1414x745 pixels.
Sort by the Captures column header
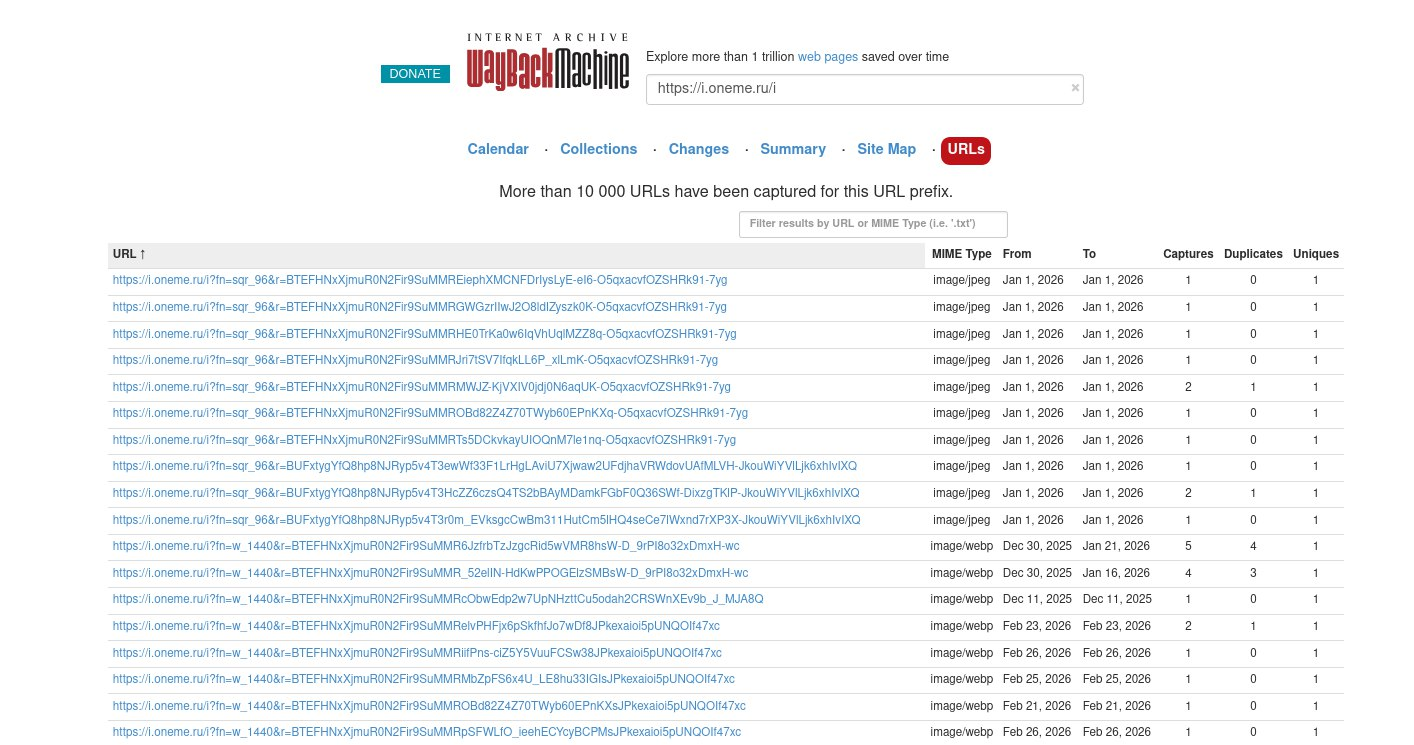[x=1188, y=254]
